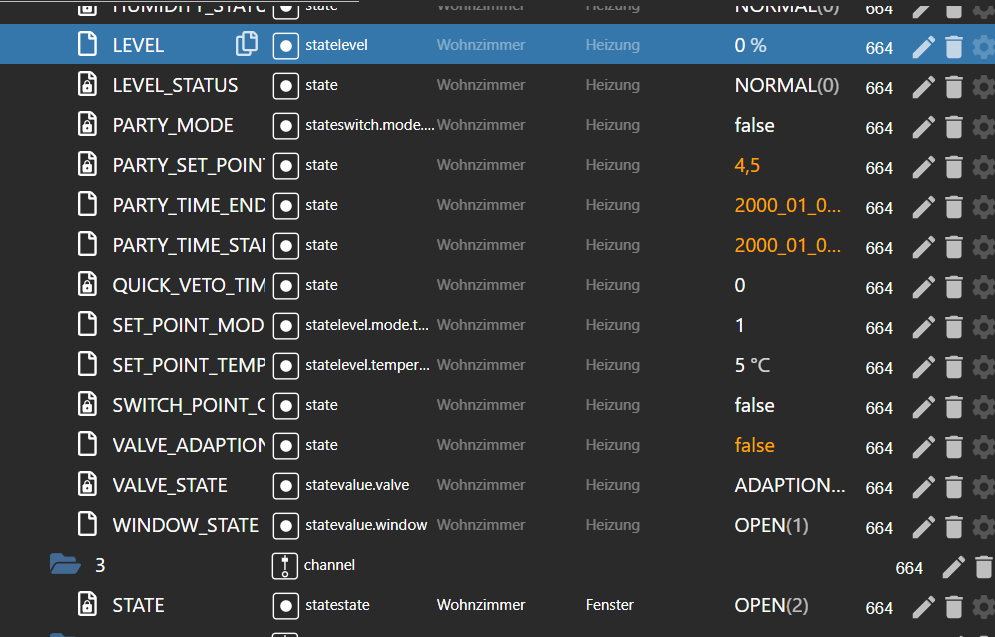This screenshot has width=995, height=637.
Task: Click the orange 4,5 PARTY_SET_POINT value
Action: (747, 165)
